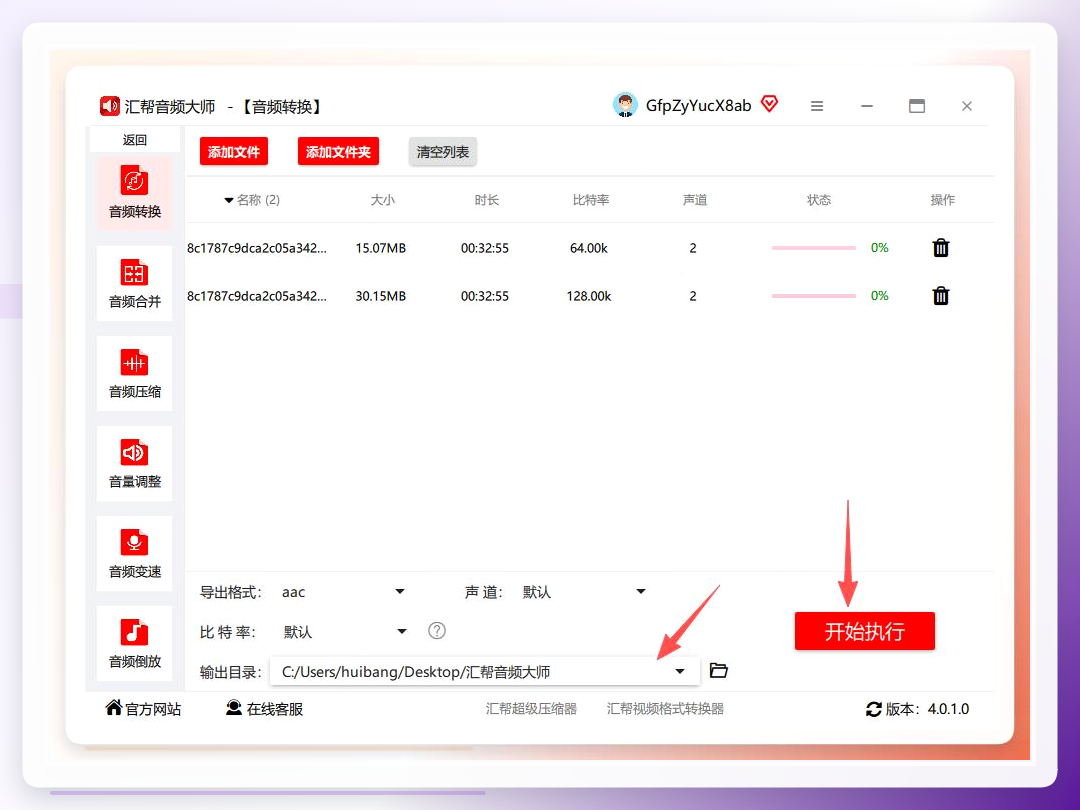Open the hamburger menu icon in title bar
Image resolution: width=1080 pixels, height=810 pixels.
click(817, 106)
